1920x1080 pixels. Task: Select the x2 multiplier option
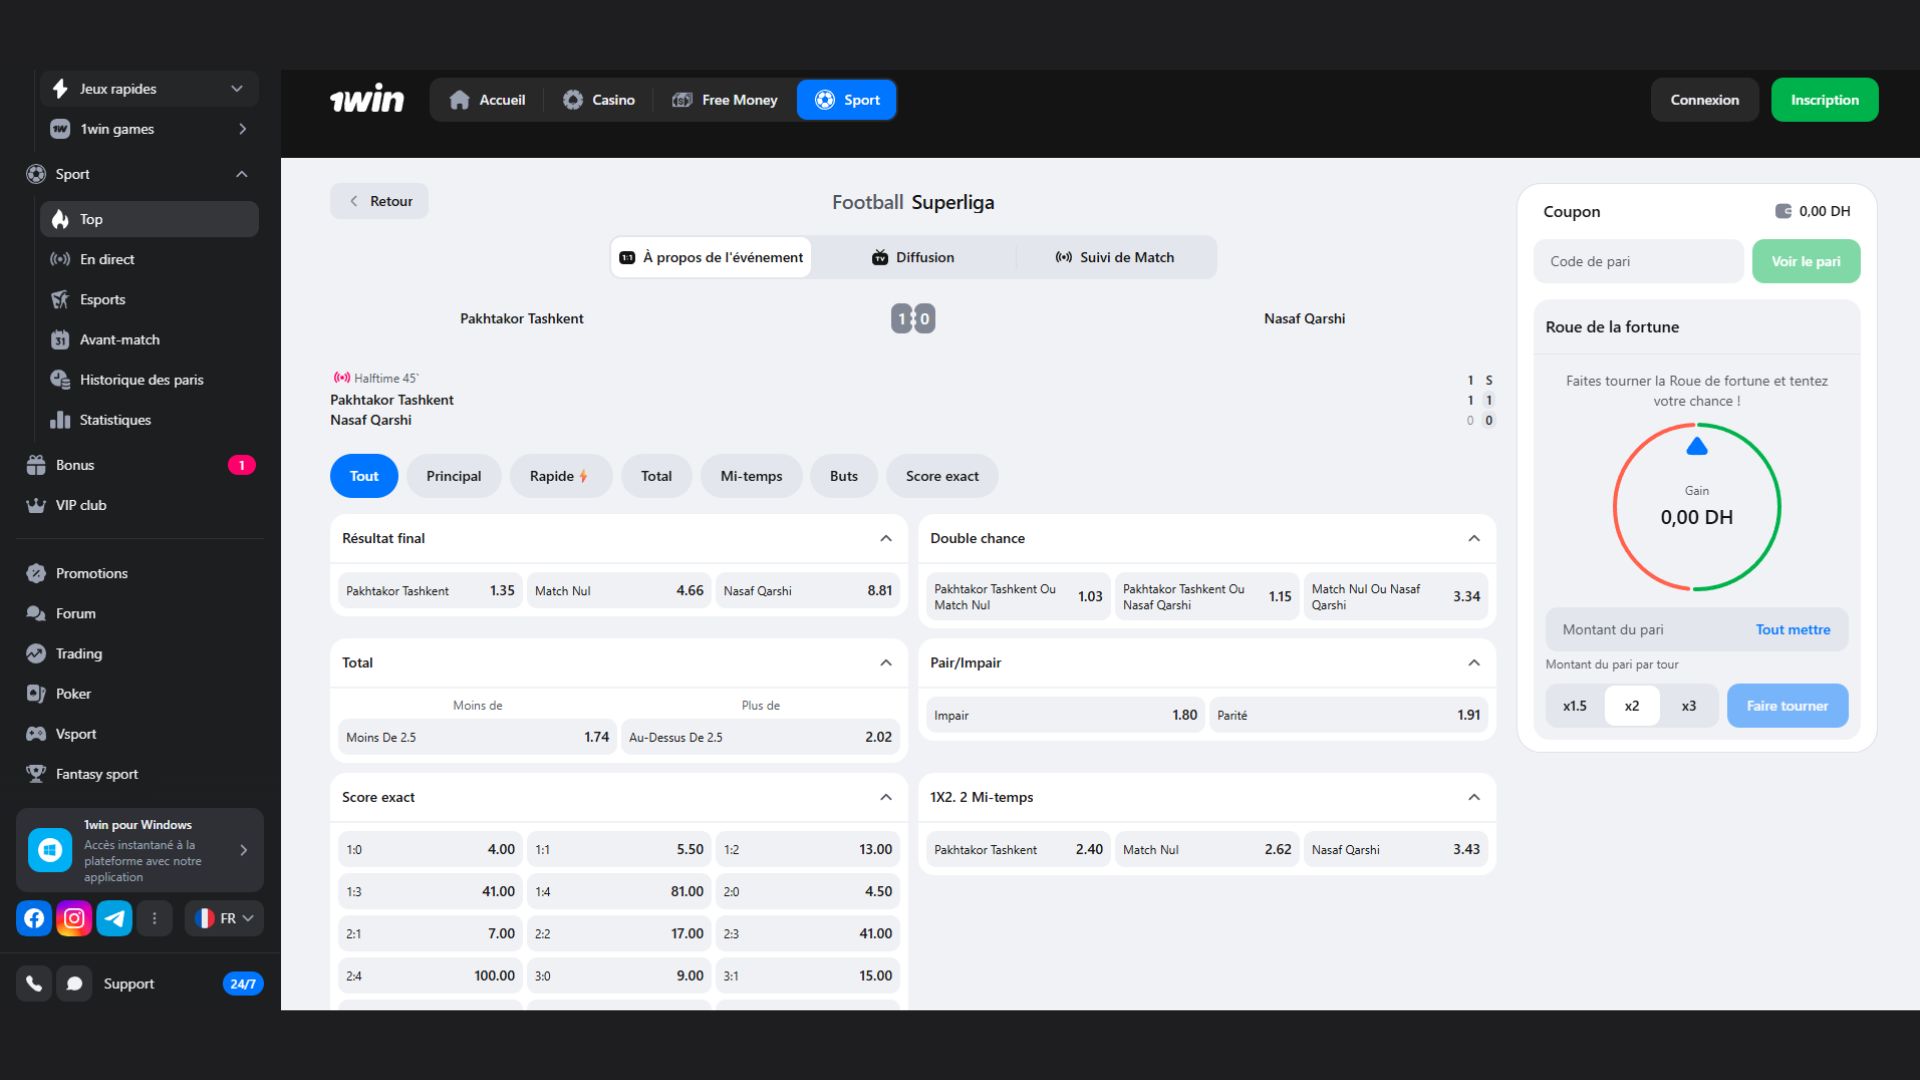pos(1631,706)
